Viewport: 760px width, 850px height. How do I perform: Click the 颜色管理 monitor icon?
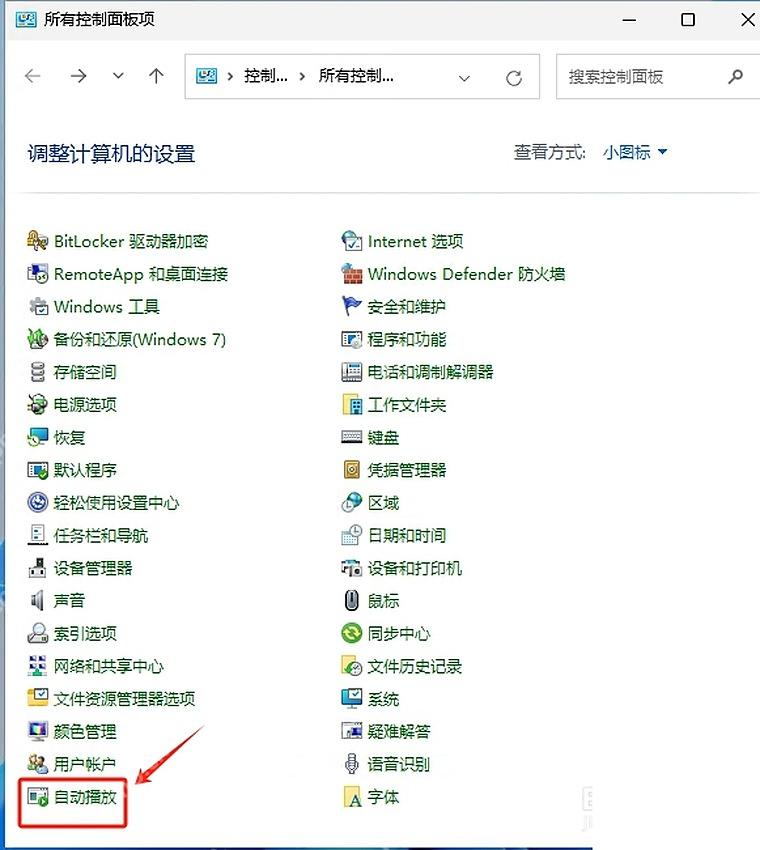(37, 731)
